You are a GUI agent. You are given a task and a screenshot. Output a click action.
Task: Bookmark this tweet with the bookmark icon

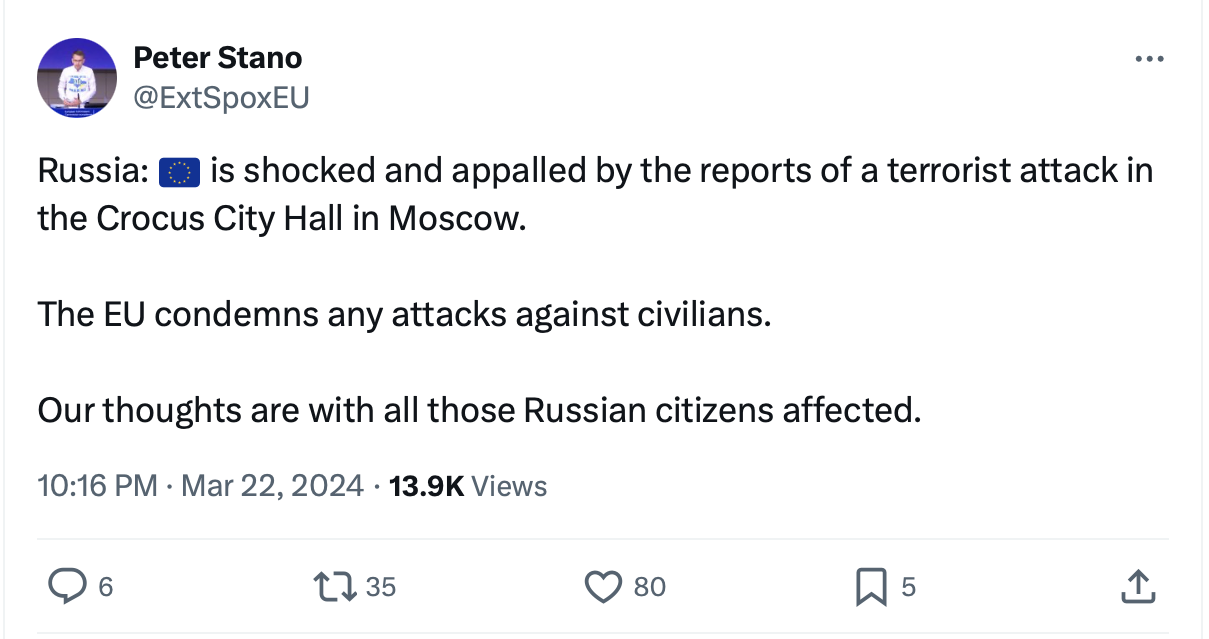coord(870,586)
